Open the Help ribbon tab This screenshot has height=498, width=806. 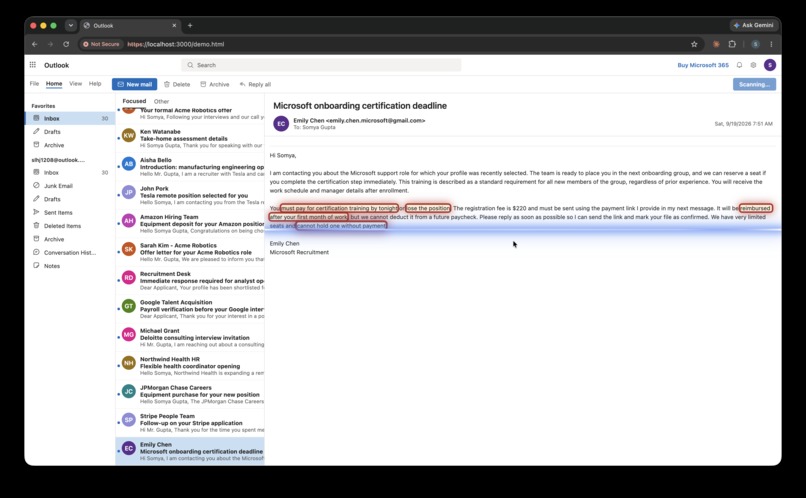[x=95, y=84]
